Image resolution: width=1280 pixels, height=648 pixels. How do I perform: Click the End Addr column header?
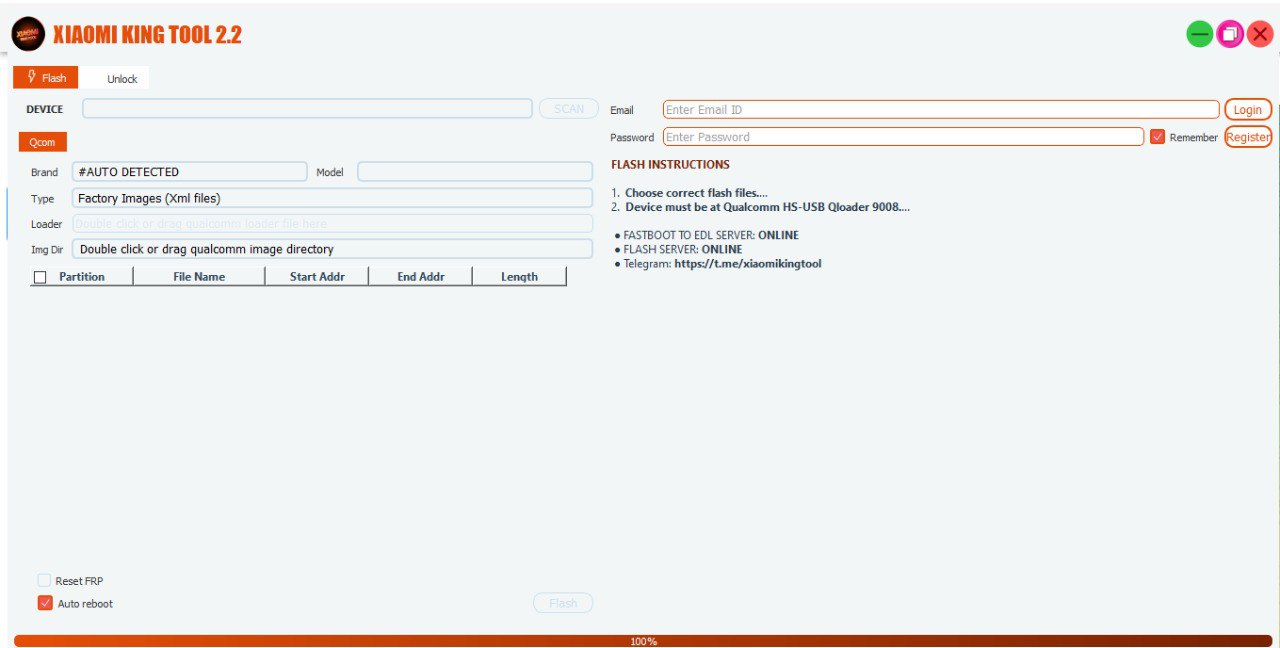421,277
